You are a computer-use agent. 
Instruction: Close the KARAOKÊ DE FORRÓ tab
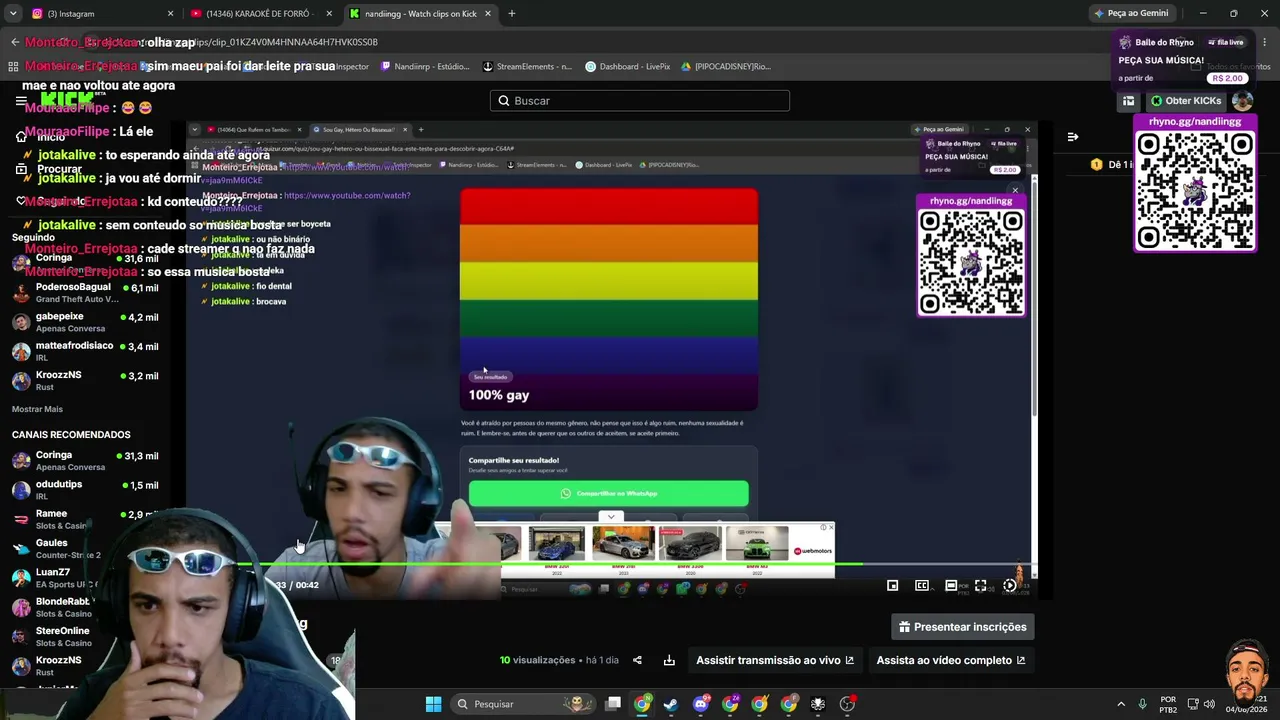(329, 14)
